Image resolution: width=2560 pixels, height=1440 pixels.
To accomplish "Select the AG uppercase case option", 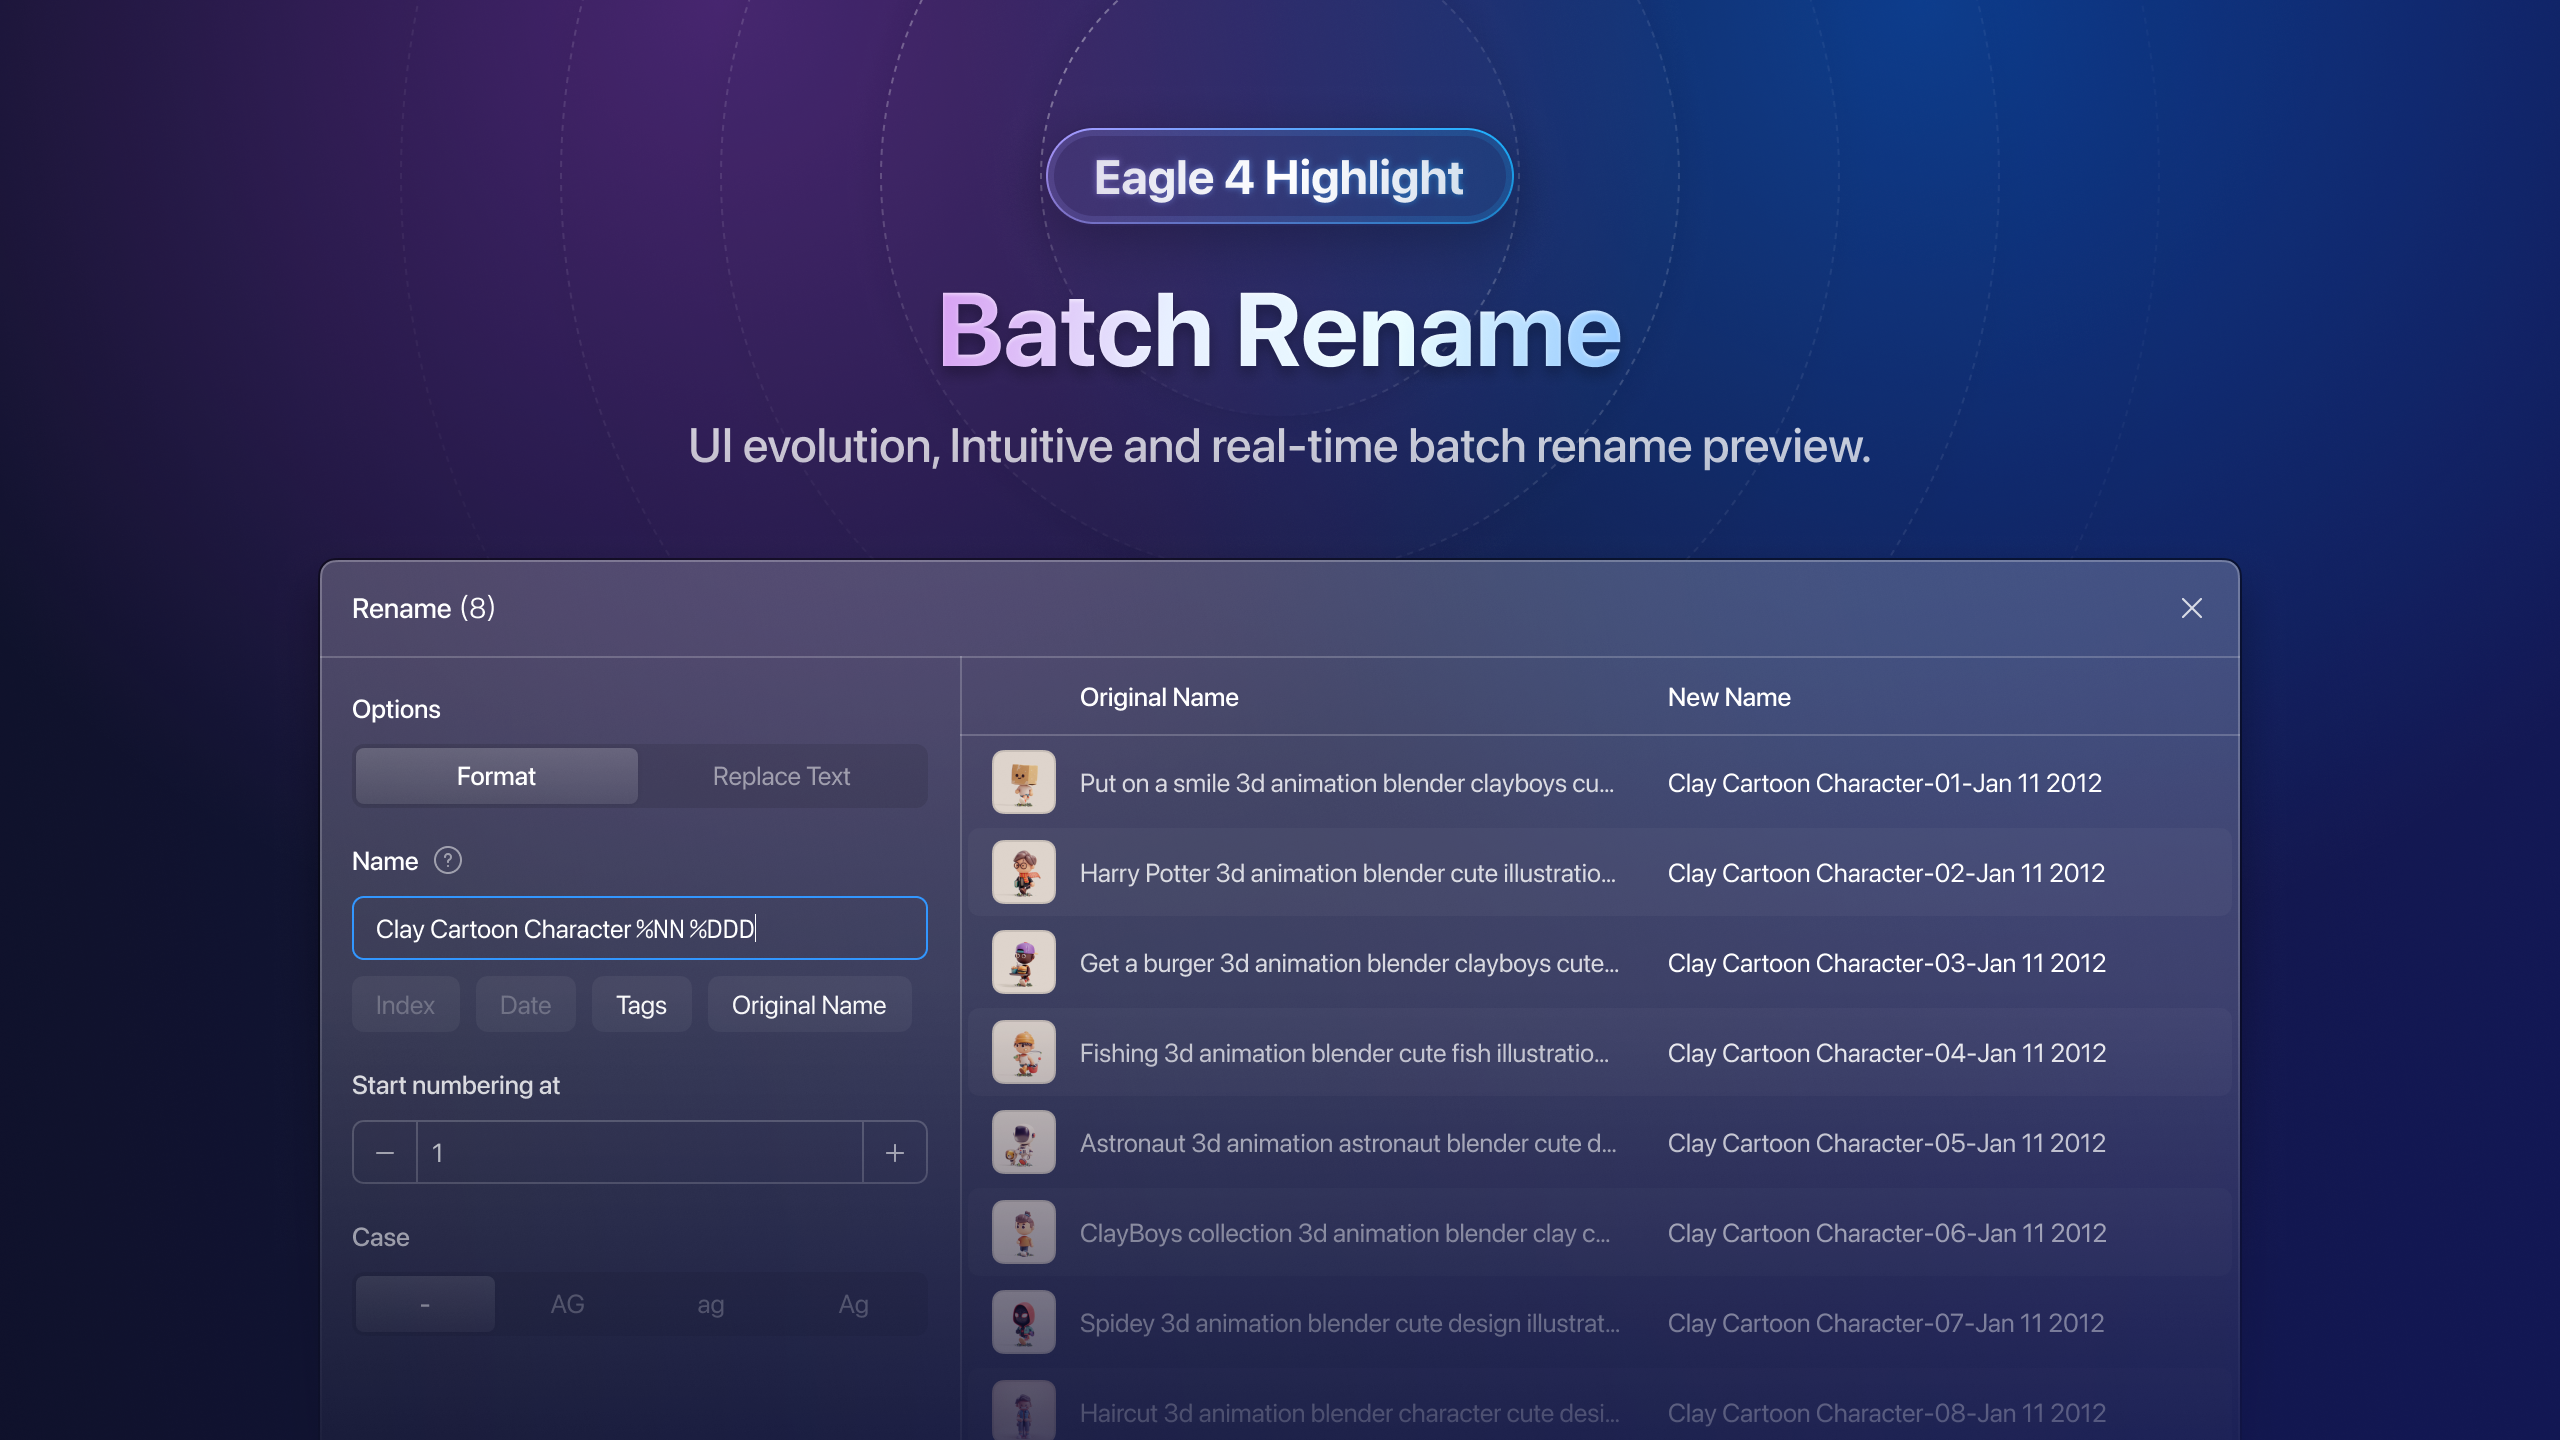I will coord(567,1303).
